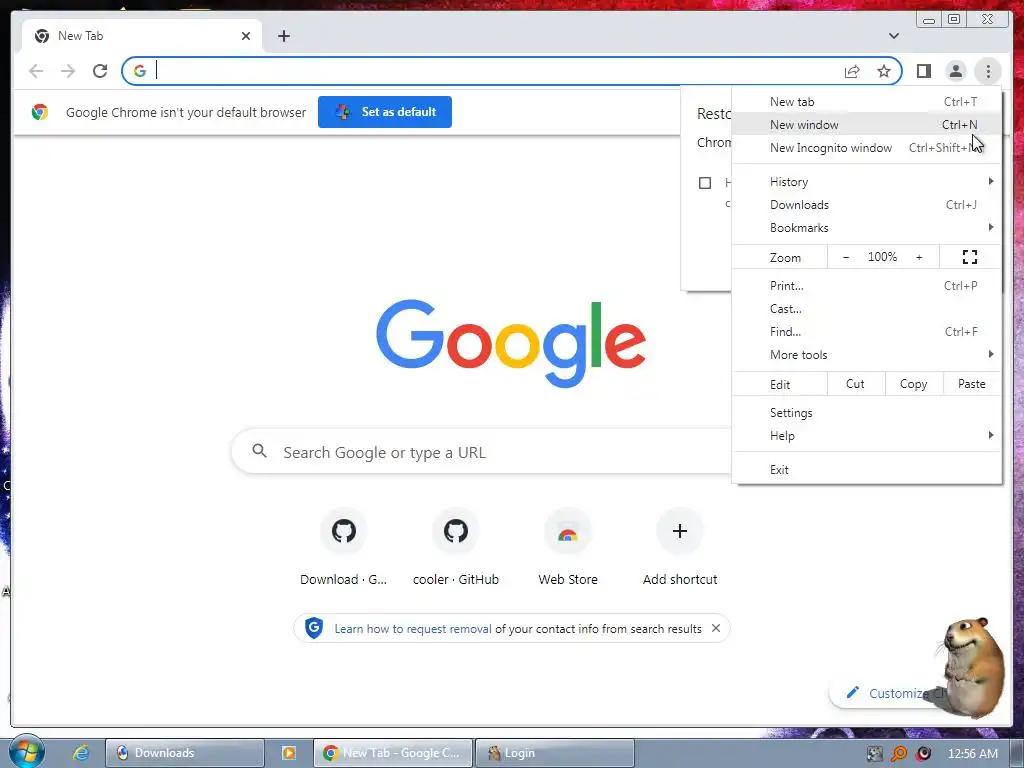Open the side panel icon
The image size is (1024, 768).
tap(923, 71)
